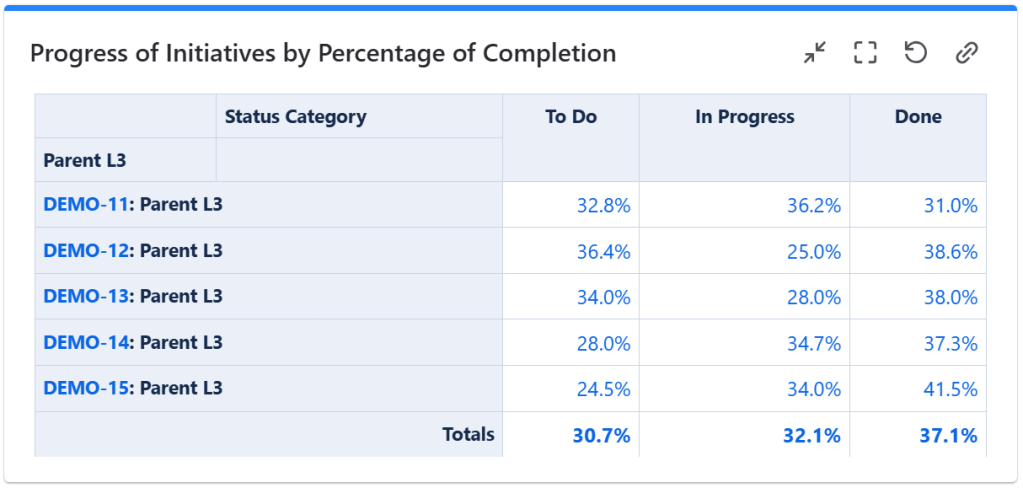Click the 30.7% To Do total

[601, 435]
